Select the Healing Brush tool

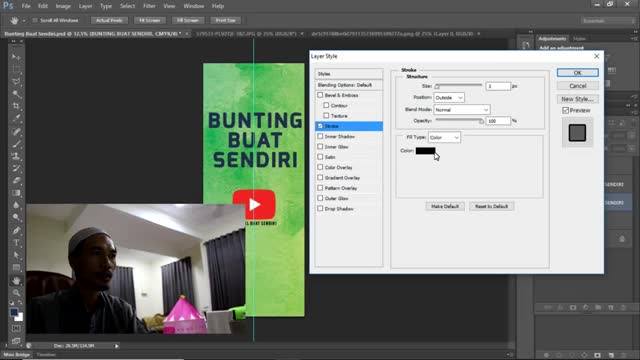16,131
